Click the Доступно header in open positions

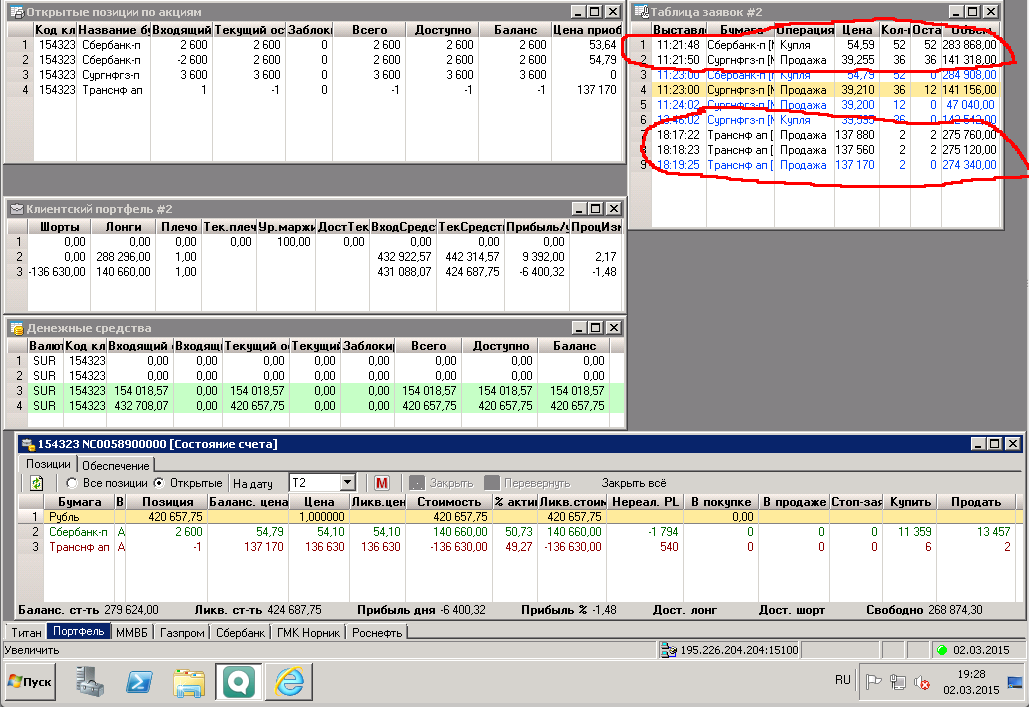(x=443, y=30)
